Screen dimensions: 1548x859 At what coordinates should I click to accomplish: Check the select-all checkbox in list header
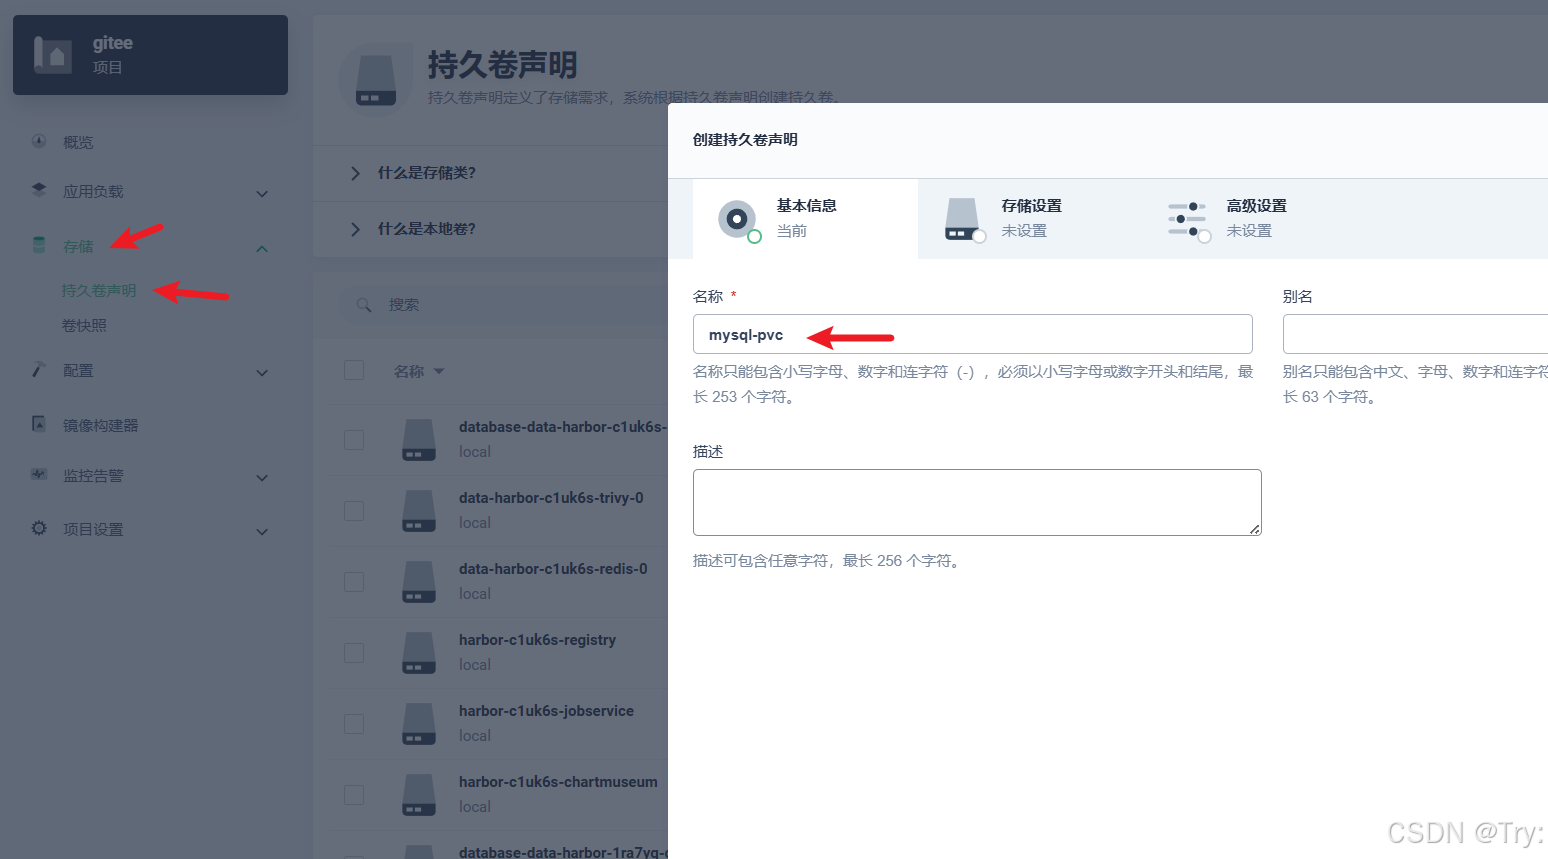tap(354, 369)
